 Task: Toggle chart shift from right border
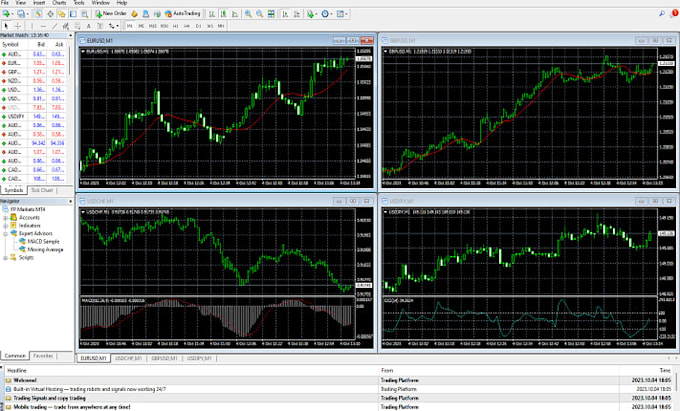coord(297,14)
